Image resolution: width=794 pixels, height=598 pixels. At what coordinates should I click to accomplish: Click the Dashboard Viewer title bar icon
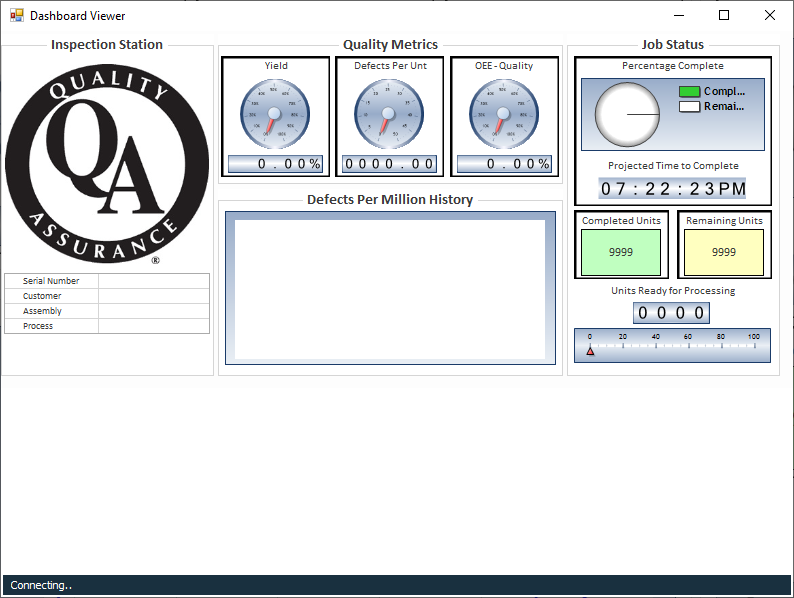(x=16, y=16)
